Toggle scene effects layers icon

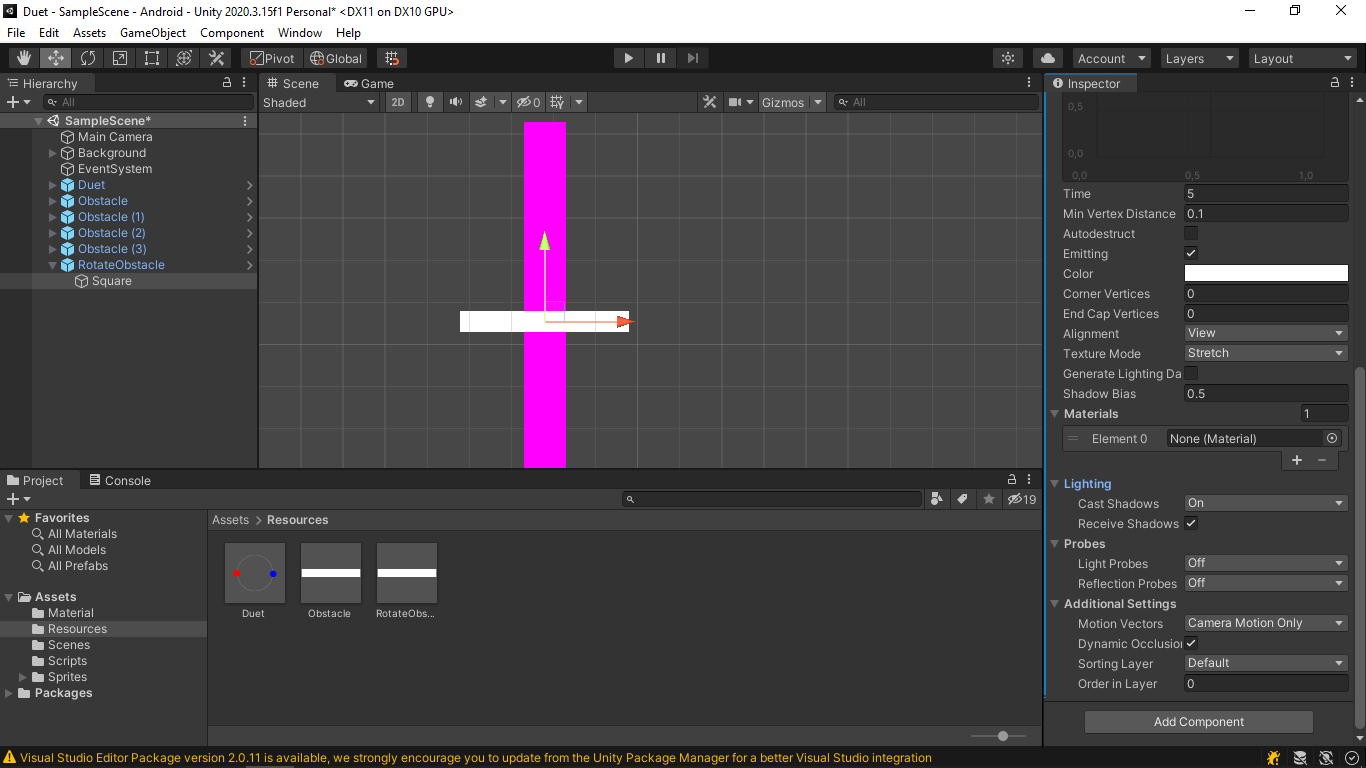coord(481,102)
